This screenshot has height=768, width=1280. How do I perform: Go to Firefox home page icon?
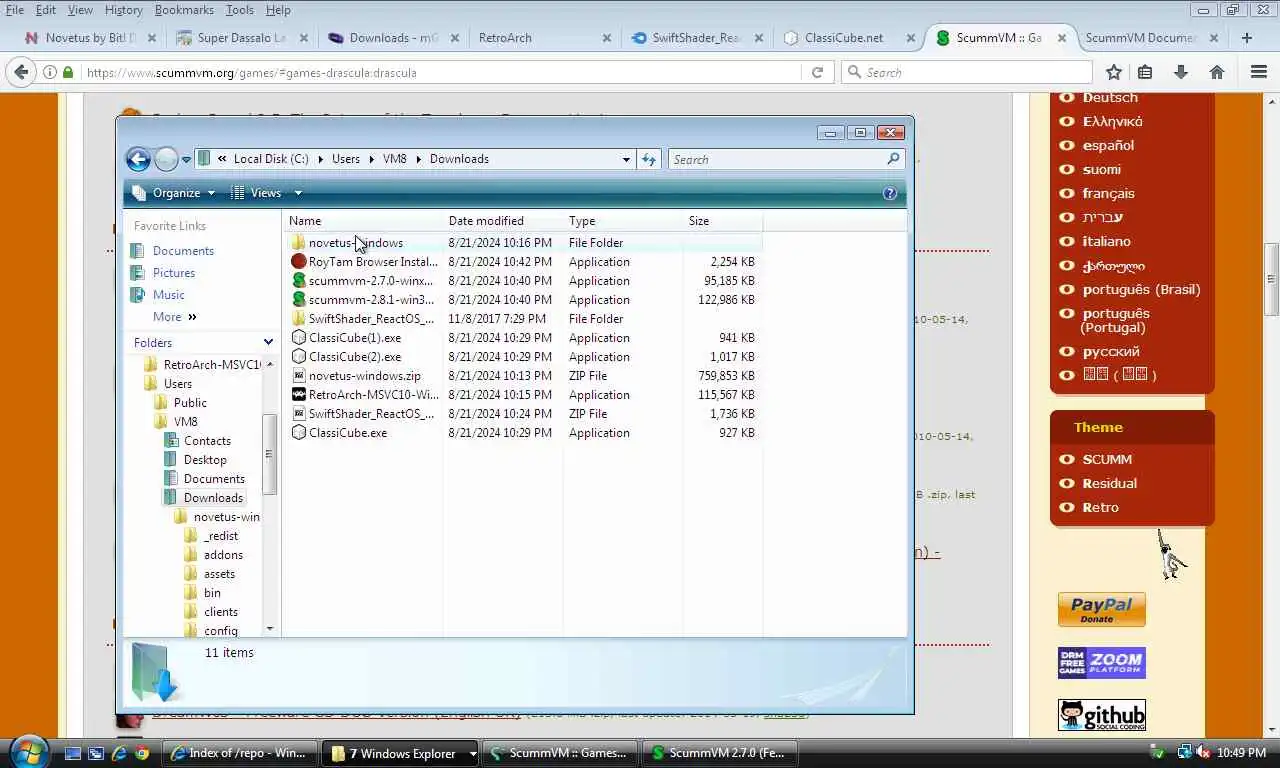[x=1217, y=72]
